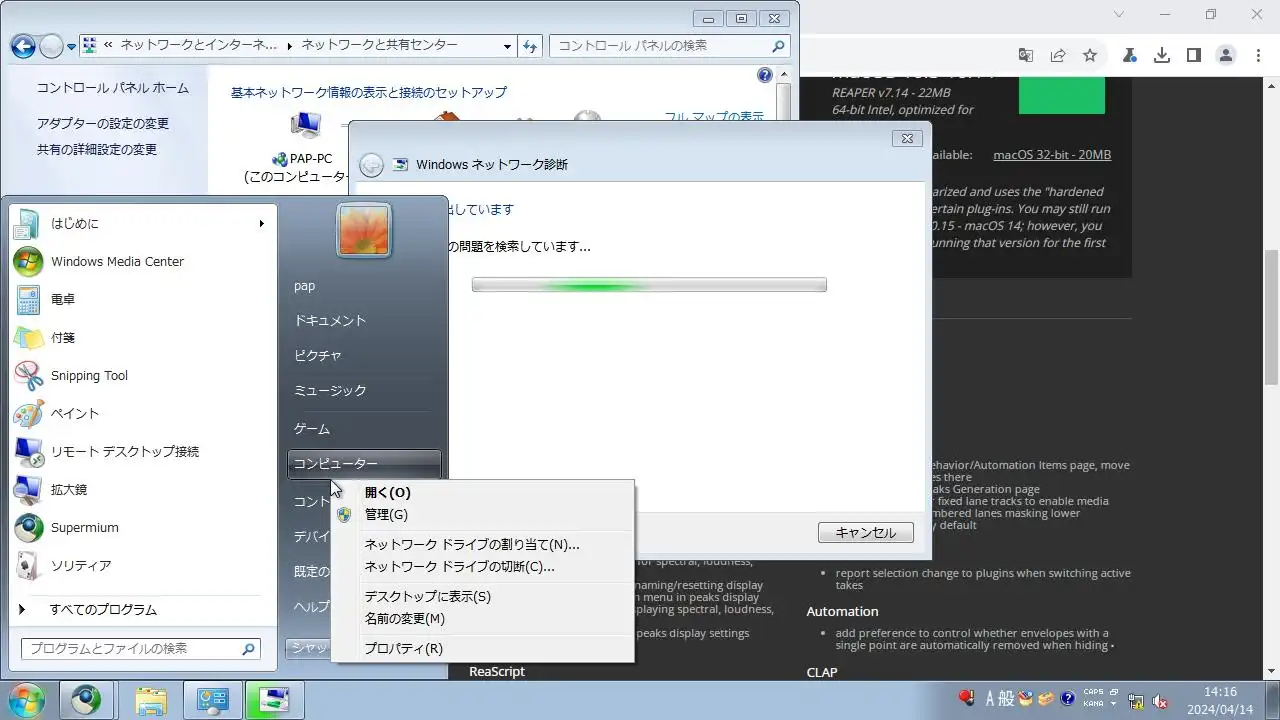Select Disconnect network drive (ネットワーク ドライブの切断)
The height and width of the screenshot is (720, 1280).
482,566
